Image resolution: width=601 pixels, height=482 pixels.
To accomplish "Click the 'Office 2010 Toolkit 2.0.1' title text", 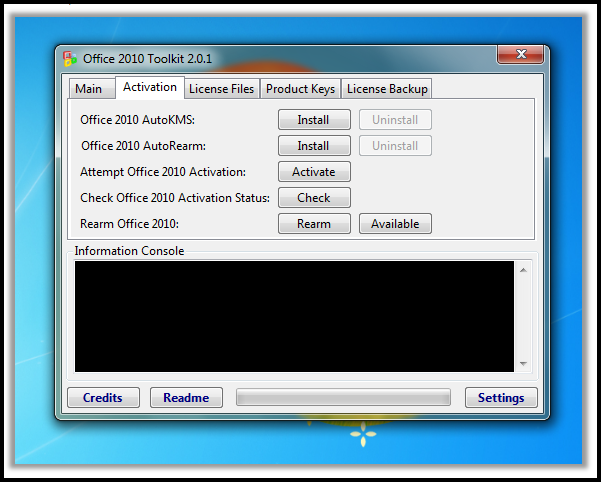I will click(x=148, y=59).
